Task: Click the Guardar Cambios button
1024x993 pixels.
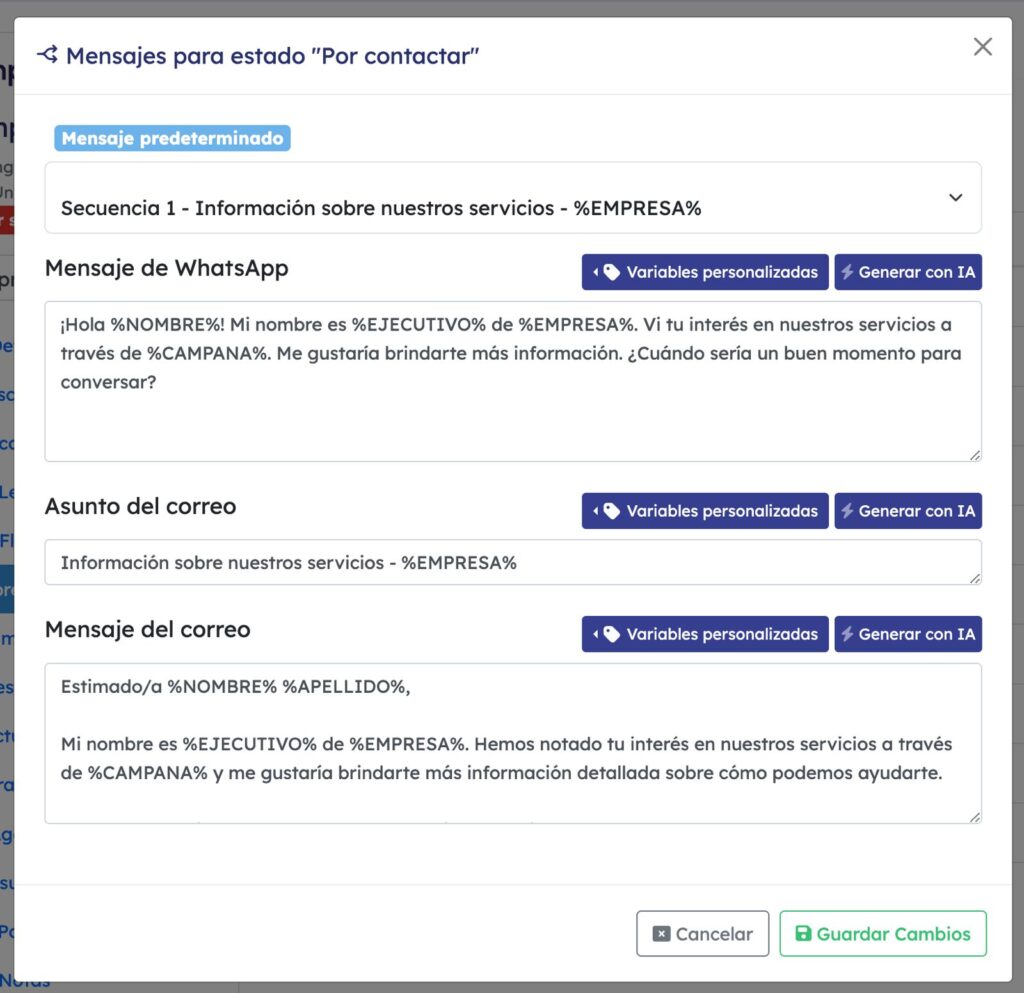Action: coord(883,934)
